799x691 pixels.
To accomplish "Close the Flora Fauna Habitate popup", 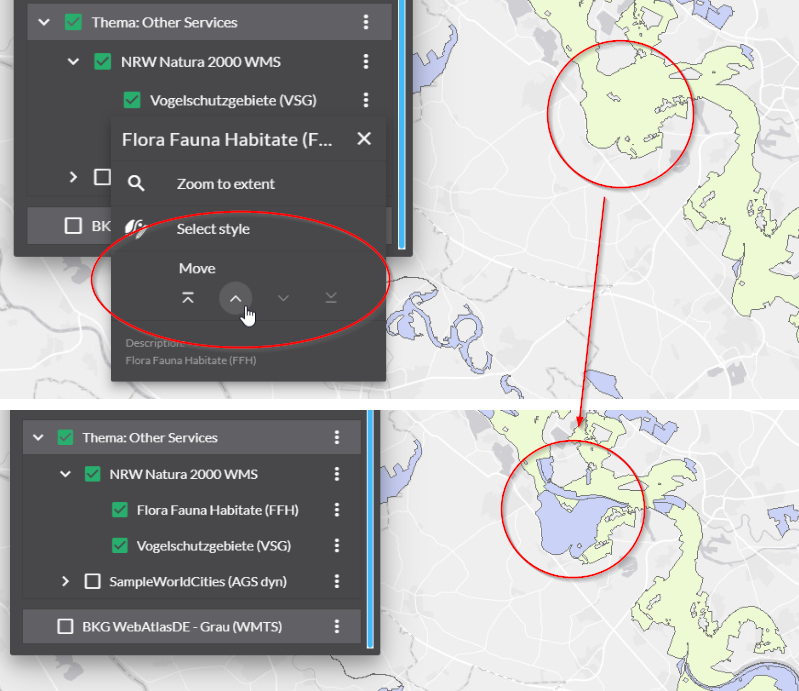I will (x=364, y=139).
